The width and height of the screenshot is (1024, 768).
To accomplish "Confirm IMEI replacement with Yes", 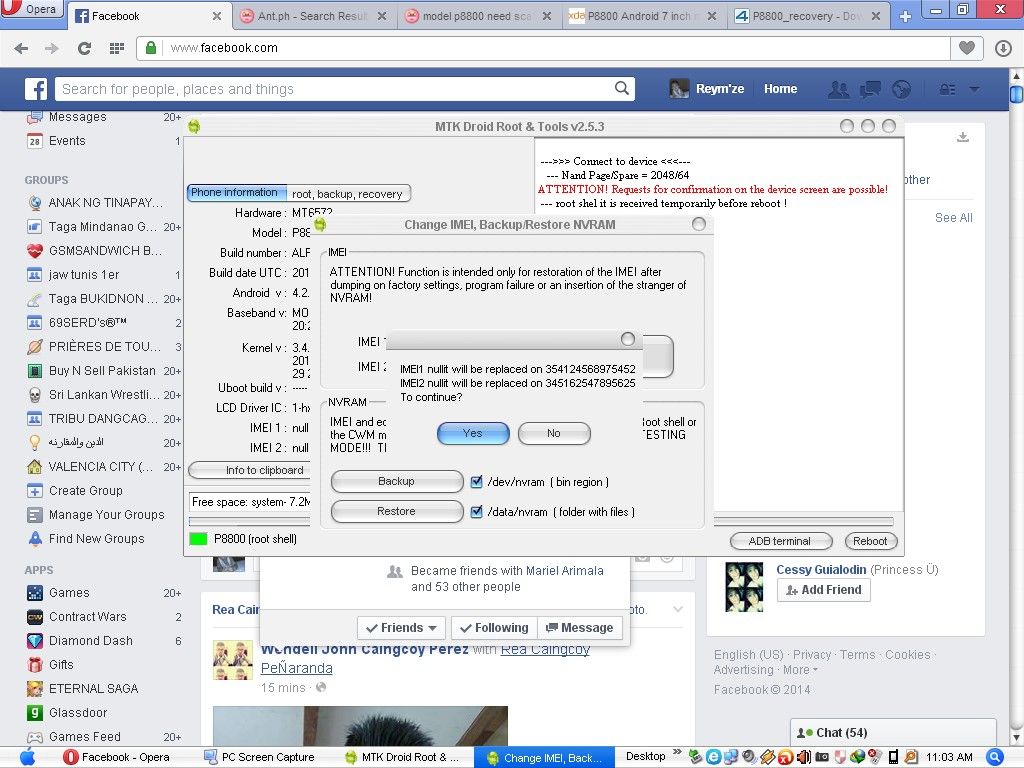I will [473, 433].
